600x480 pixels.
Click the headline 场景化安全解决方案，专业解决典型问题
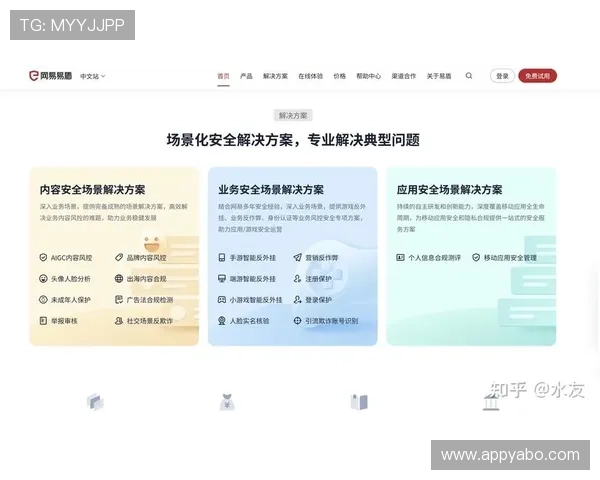point(293,140)
